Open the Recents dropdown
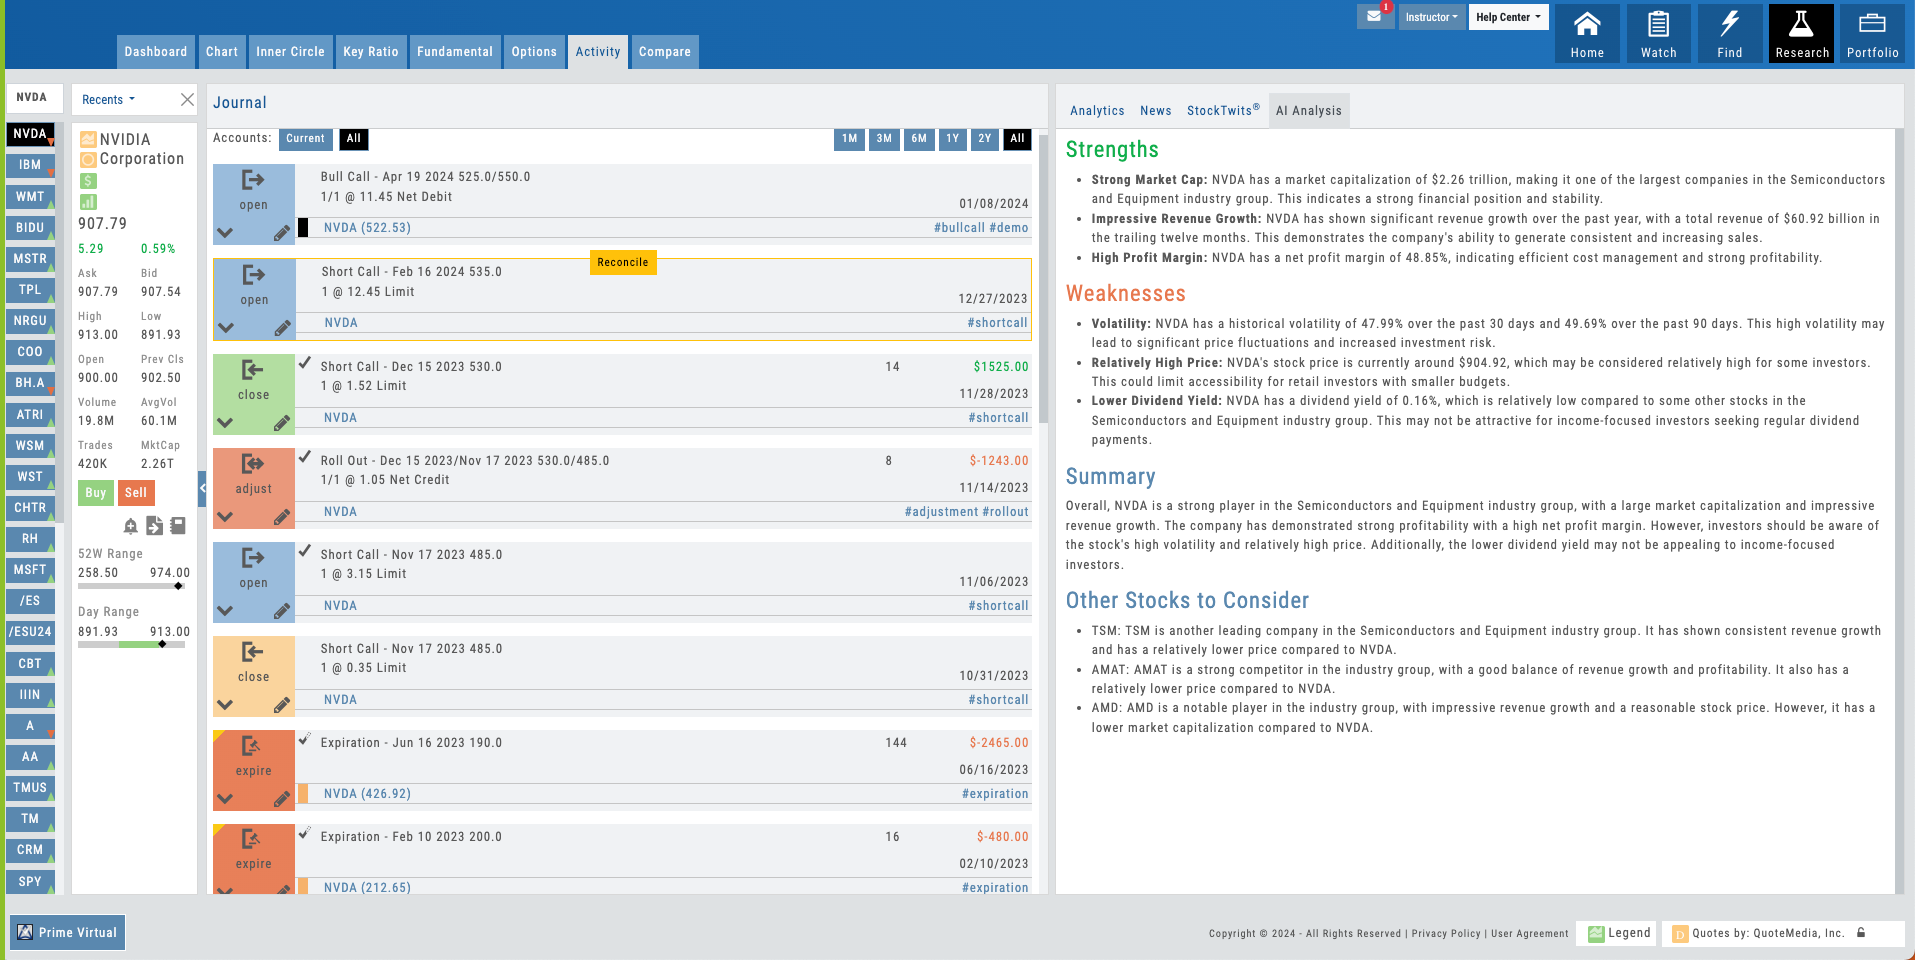The height and width of the screenshot is (960, 1915). point(109,100)
